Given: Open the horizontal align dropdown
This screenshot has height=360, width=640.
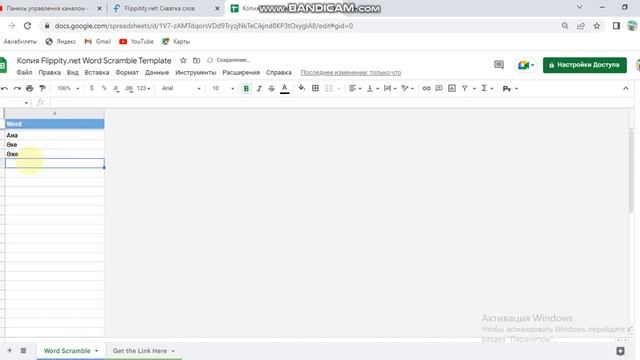Looking at the screenshot, I should point(355,89).
